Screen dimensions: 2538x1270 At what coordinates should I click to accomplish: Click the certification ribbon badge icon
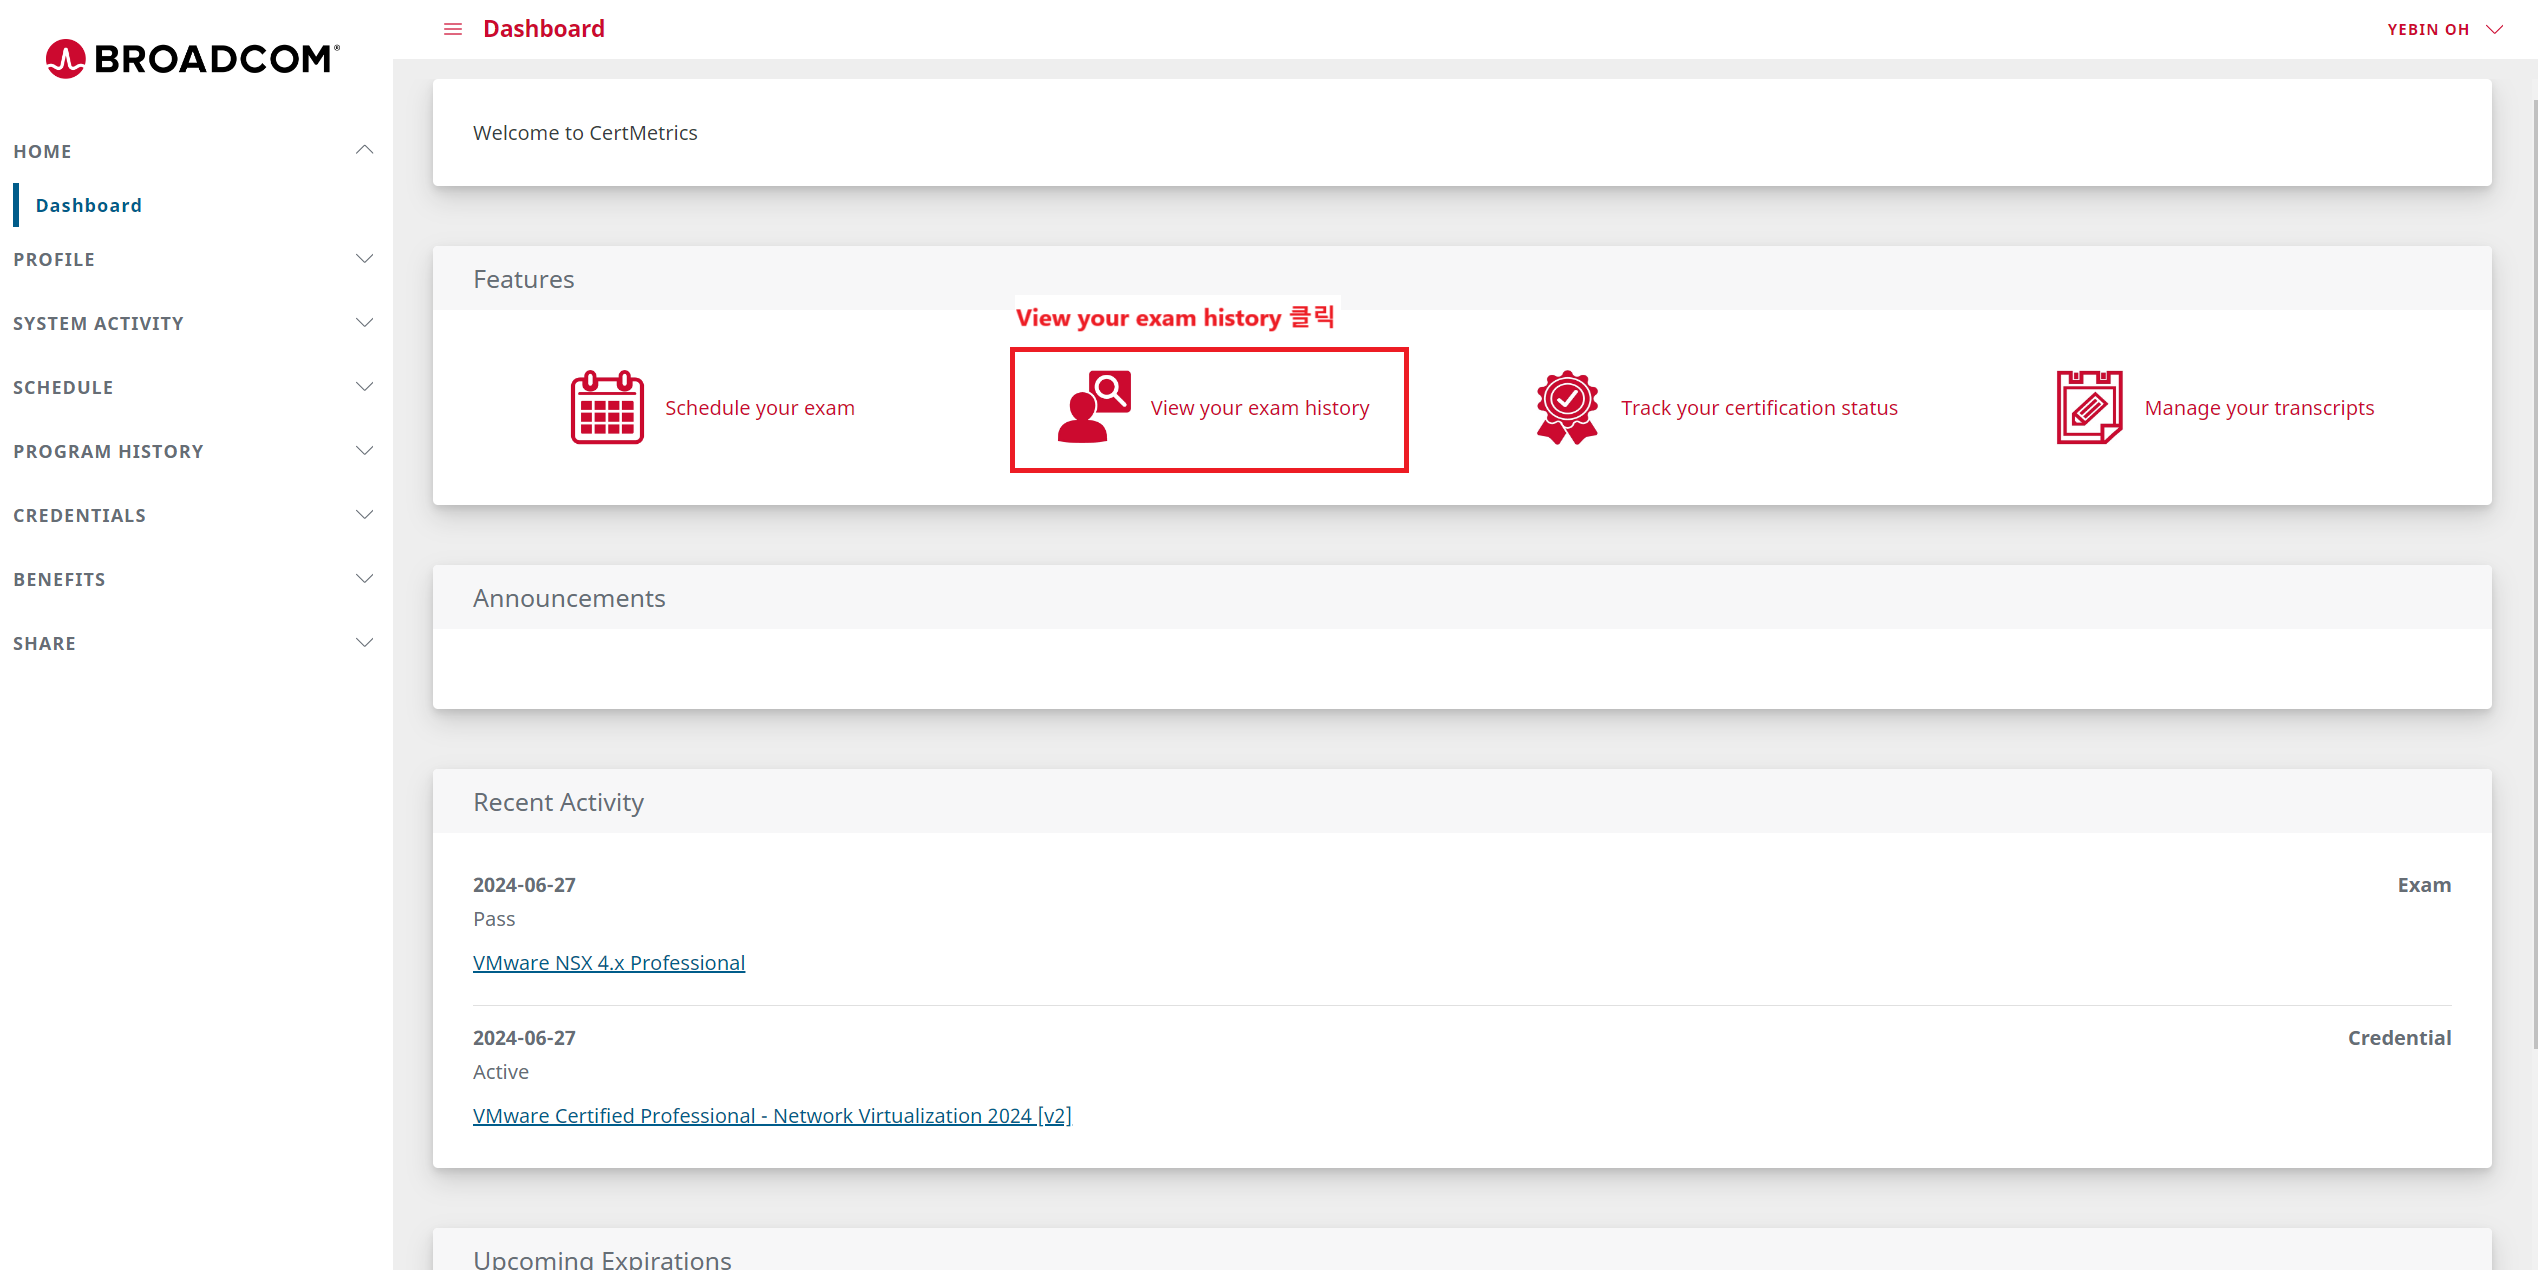coord(1567,407)
